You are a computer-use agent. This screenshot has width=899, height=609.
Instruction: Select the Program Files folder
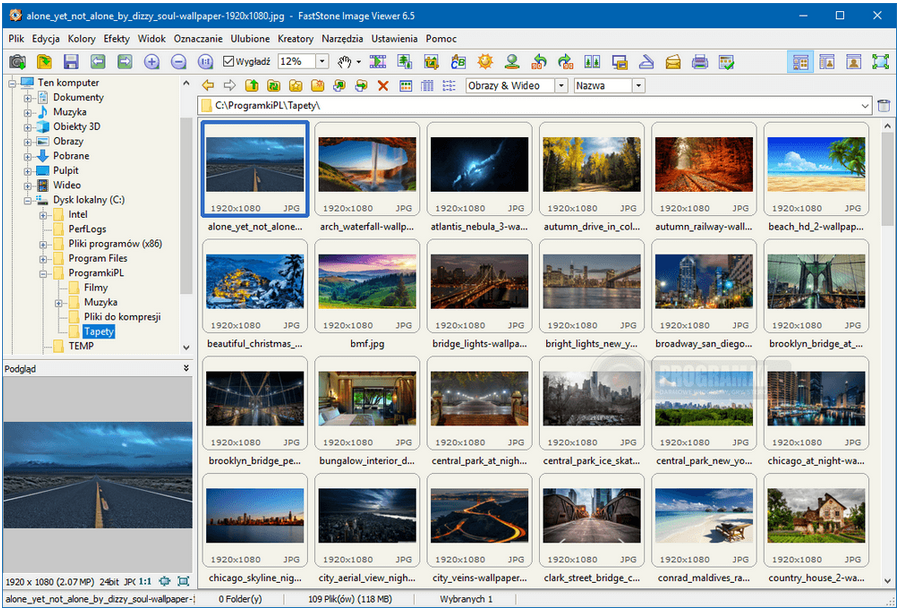point(98,259)
